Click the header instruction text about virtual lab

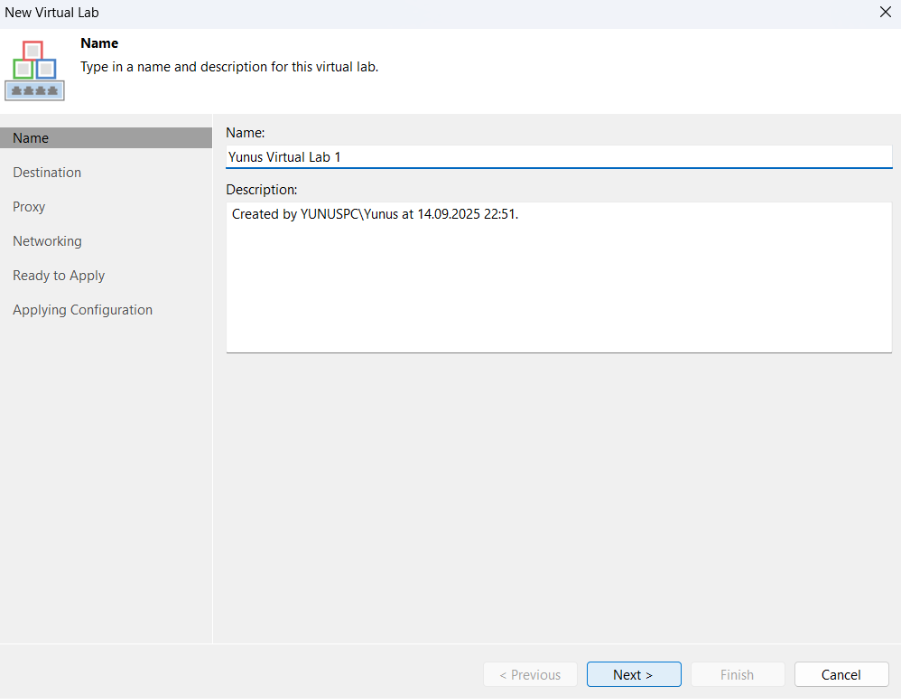click(229, 67)
